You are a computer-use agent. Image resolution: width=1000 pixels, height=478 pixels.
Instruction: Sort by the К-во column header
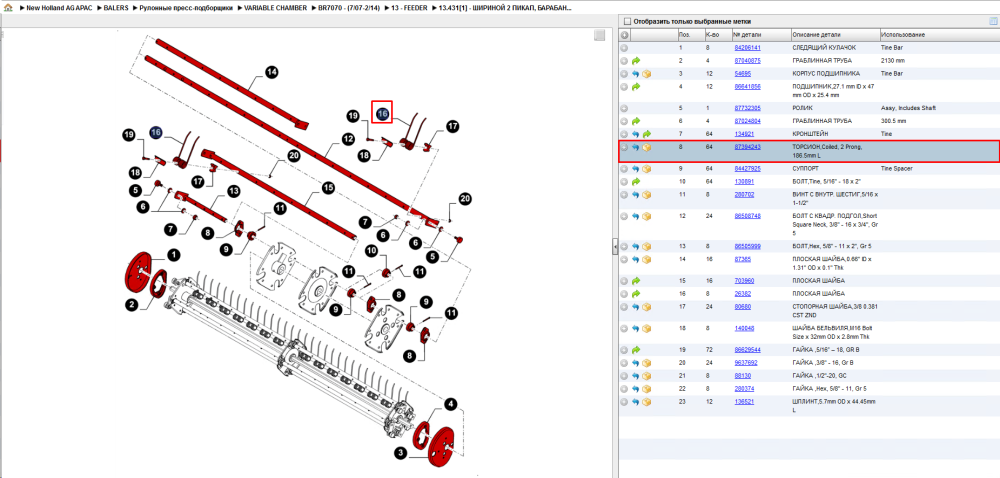pos(712,34)
